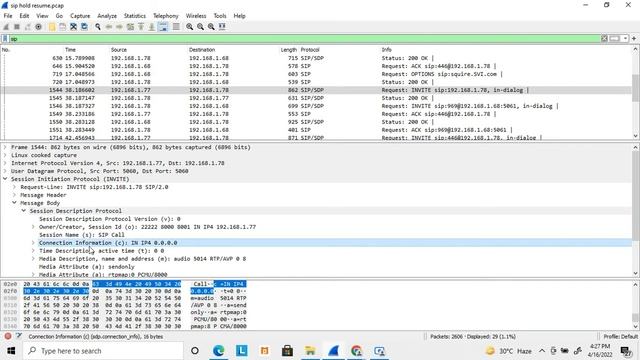This screenshot has width=640, height=360.
Task: Restart the current capture
Action: (x=27, y=27)
